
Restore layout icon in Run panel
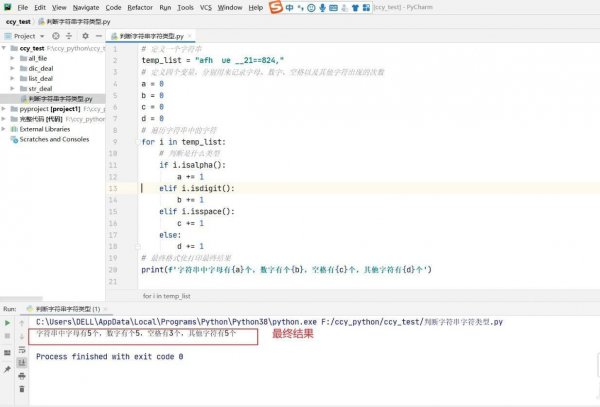7,353
